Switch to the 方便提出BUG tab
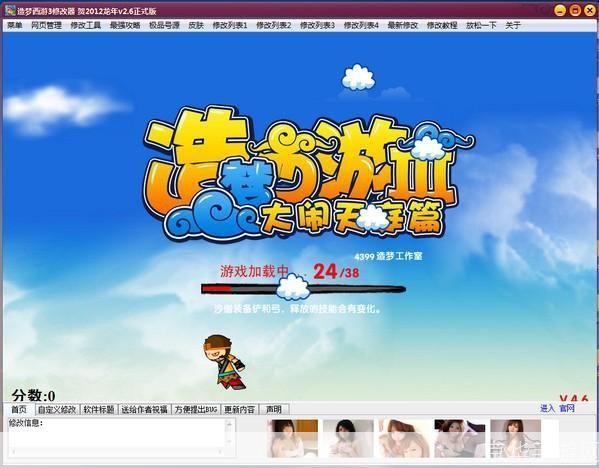This screenshot has width=599, height=468. 196,410
